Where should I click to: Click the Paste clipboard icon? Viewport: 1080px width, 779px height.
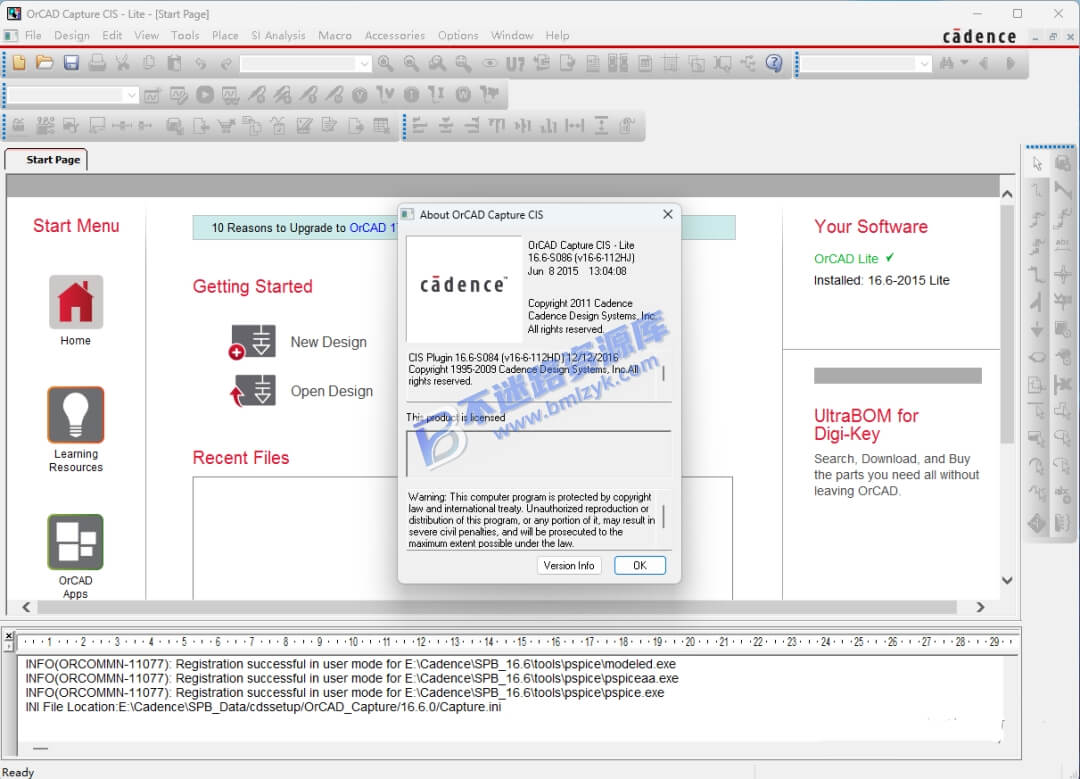(174, 63)
